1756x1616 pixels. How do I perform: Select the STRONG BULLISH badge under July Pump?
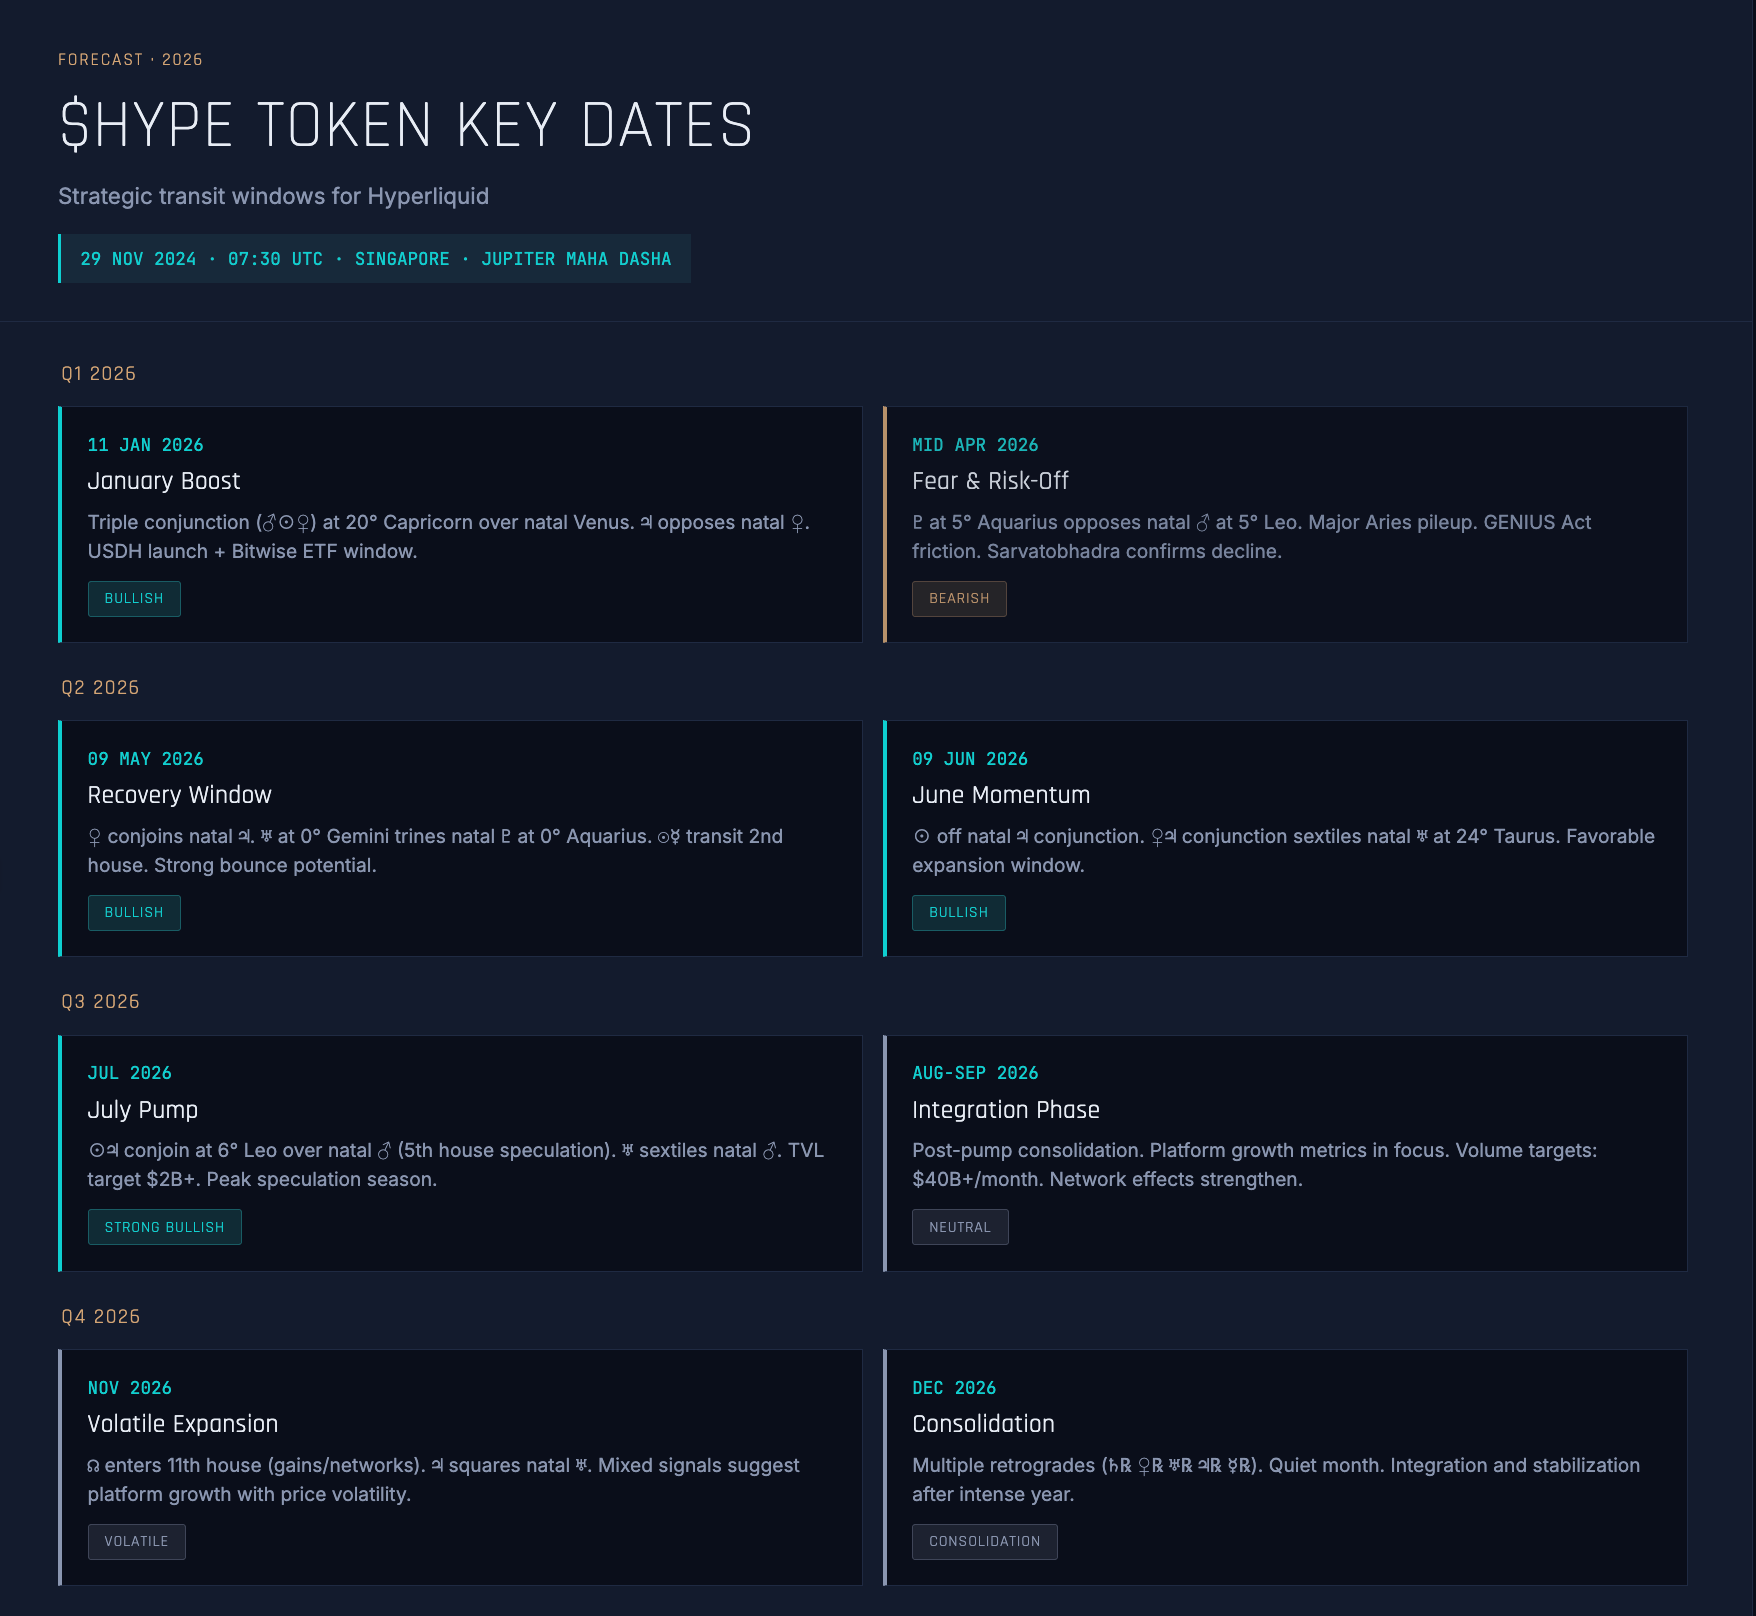pyautogui.click(x=164, y=1226)
